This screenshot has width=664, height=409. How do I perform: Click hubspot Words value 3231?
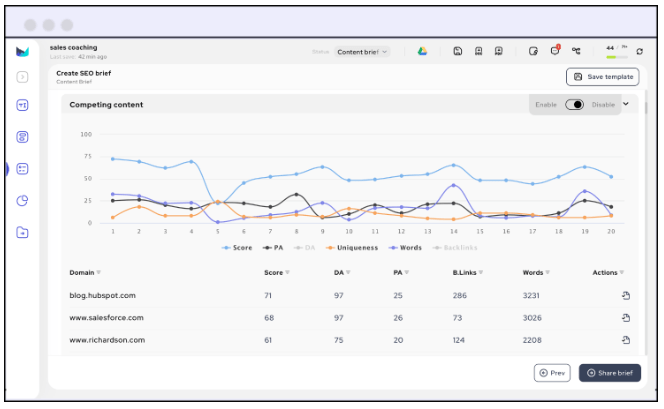[x=531, y=296]
